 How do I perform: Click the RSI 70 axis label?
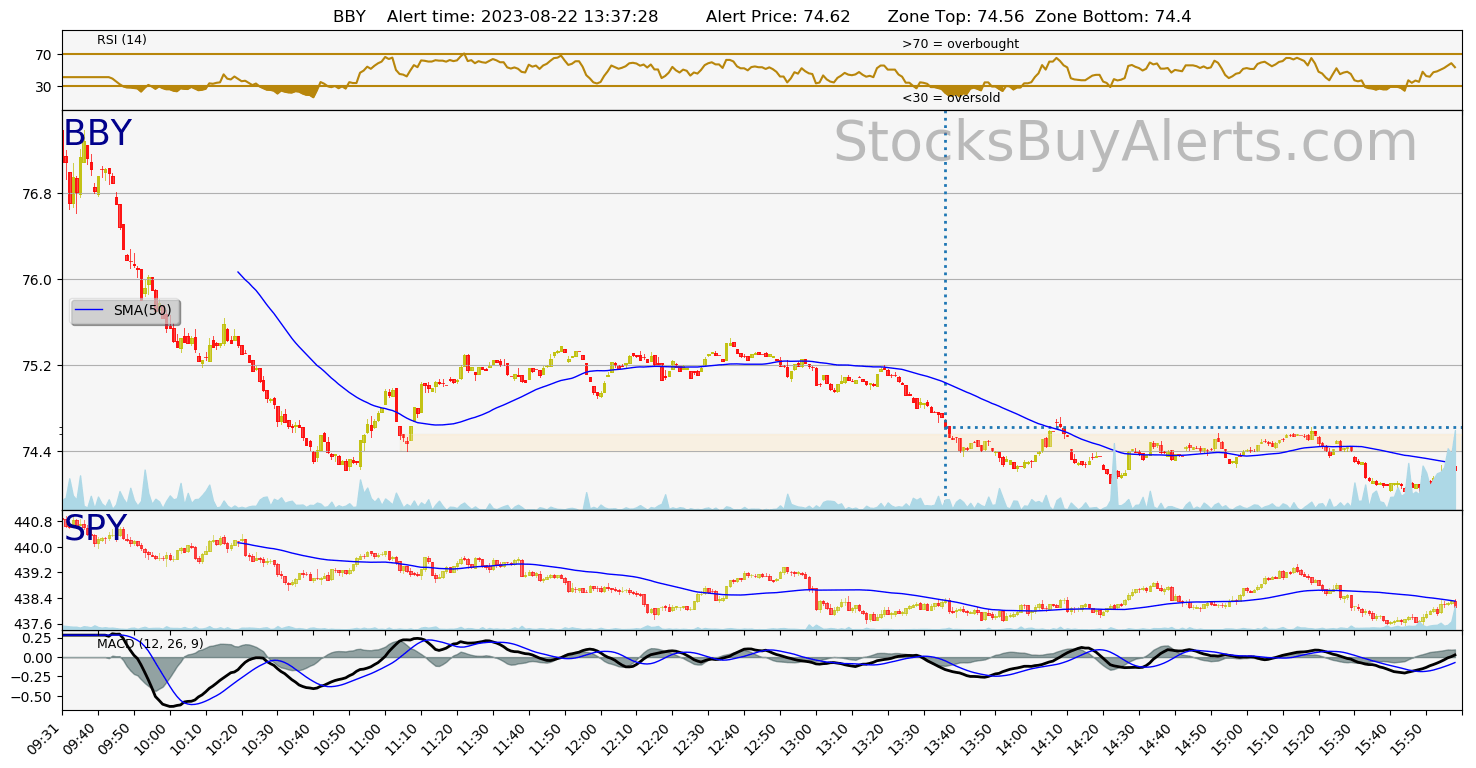click(x=43, y=55)
